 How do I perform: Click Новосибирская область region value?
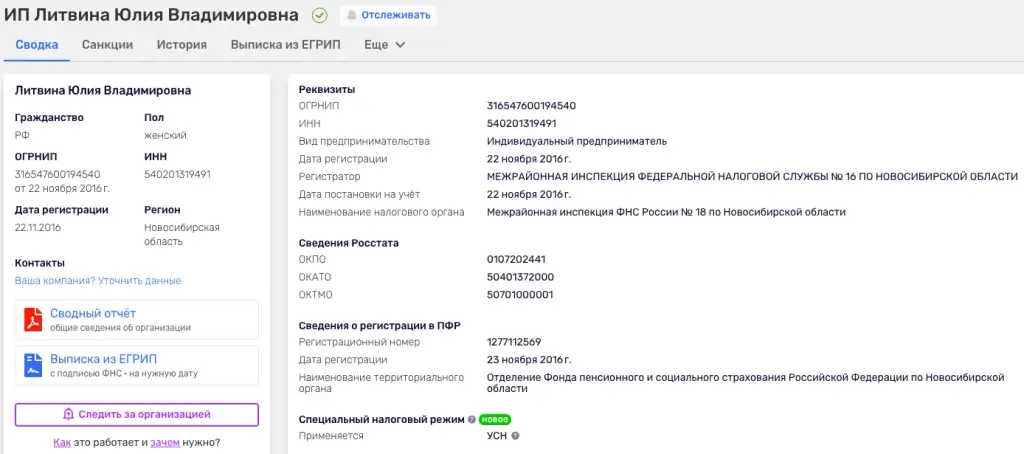pyautogui.click(x=182, y=235)
